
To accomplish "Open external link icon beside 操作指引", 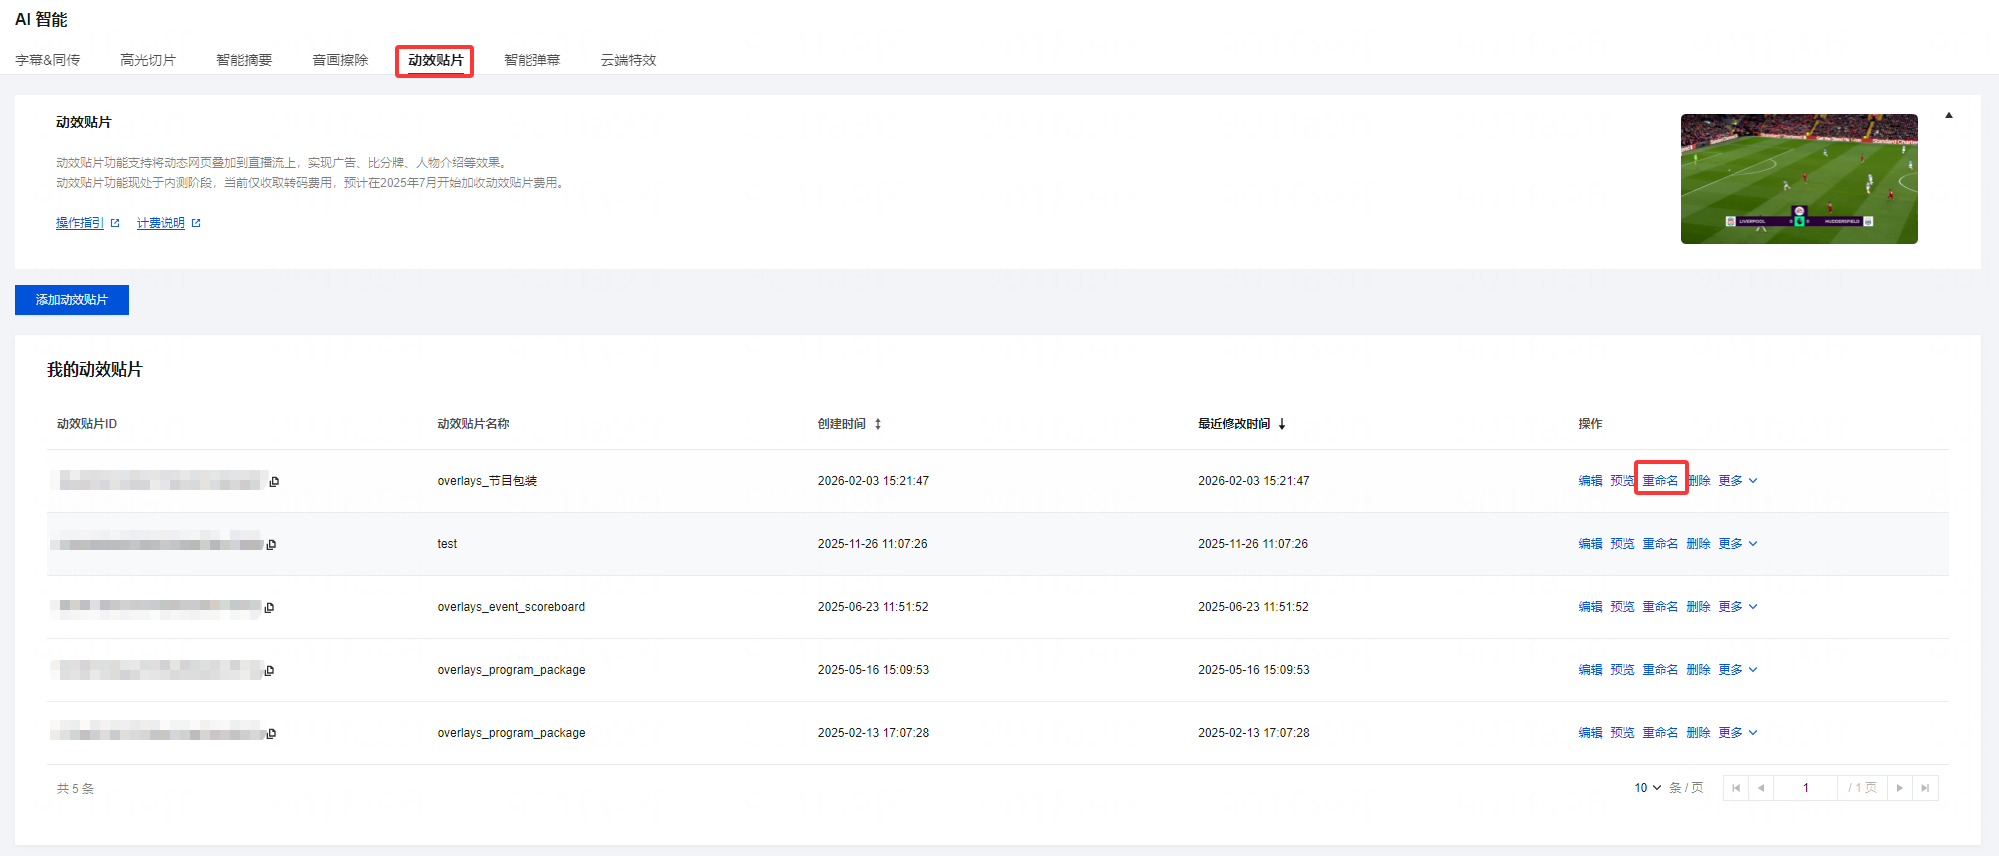I will pos(115,223).
